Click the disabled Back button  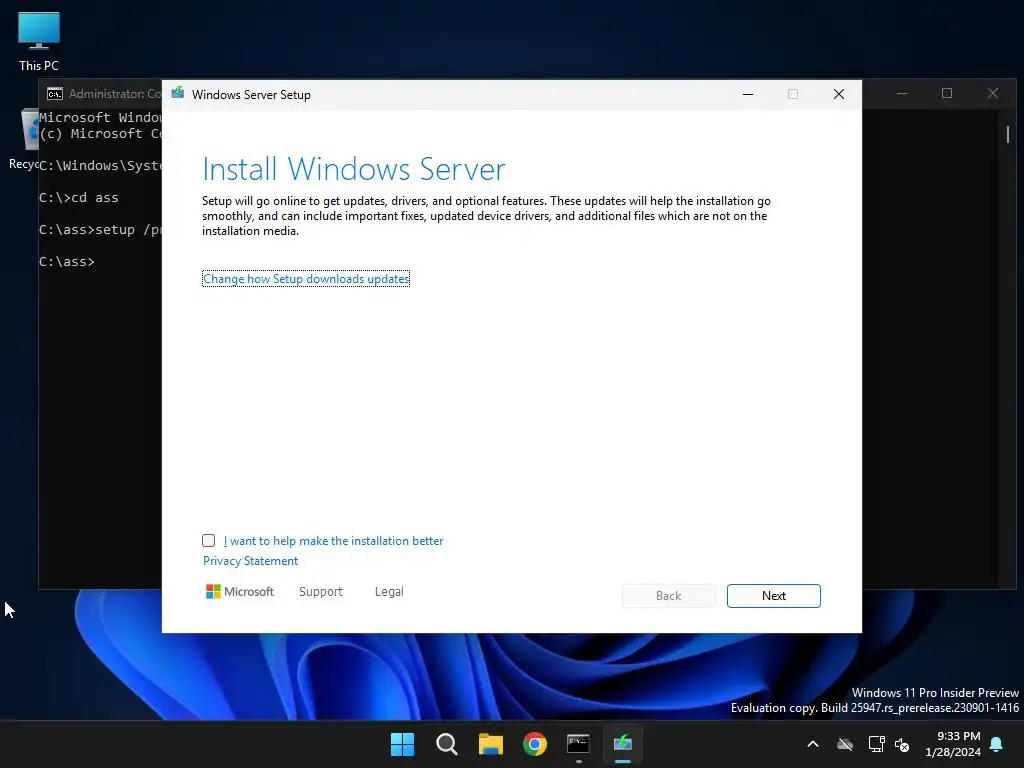pos(669,596)
